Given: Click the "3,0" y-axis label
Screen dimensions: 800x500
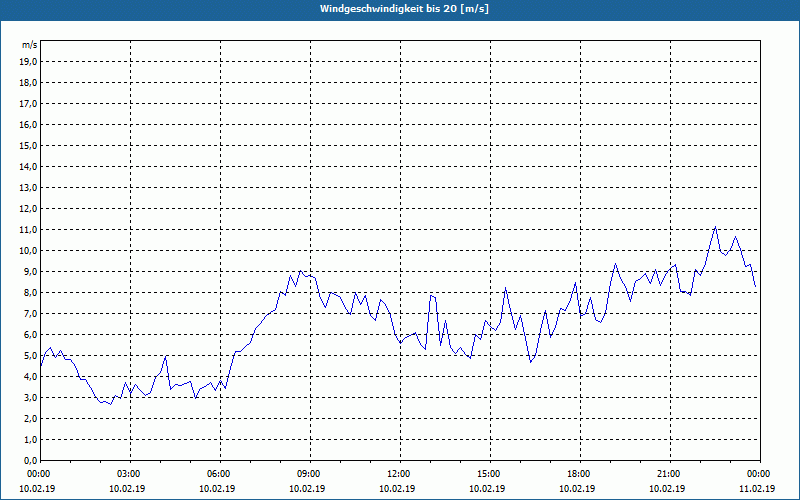Looking at the screenshot, I should (x=30, y=397).
